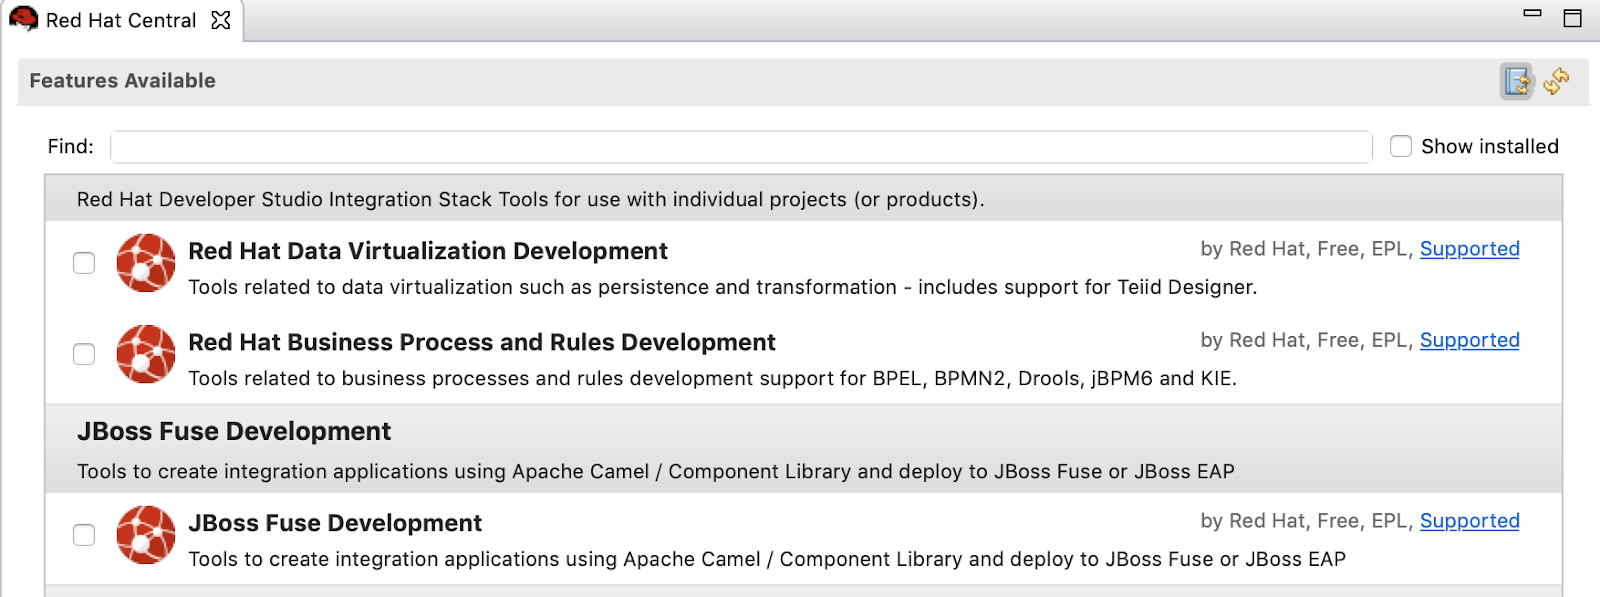The image size is (1600, 597).
Task: Click the red hat icon on the tab
Action: tap(23, 19)
